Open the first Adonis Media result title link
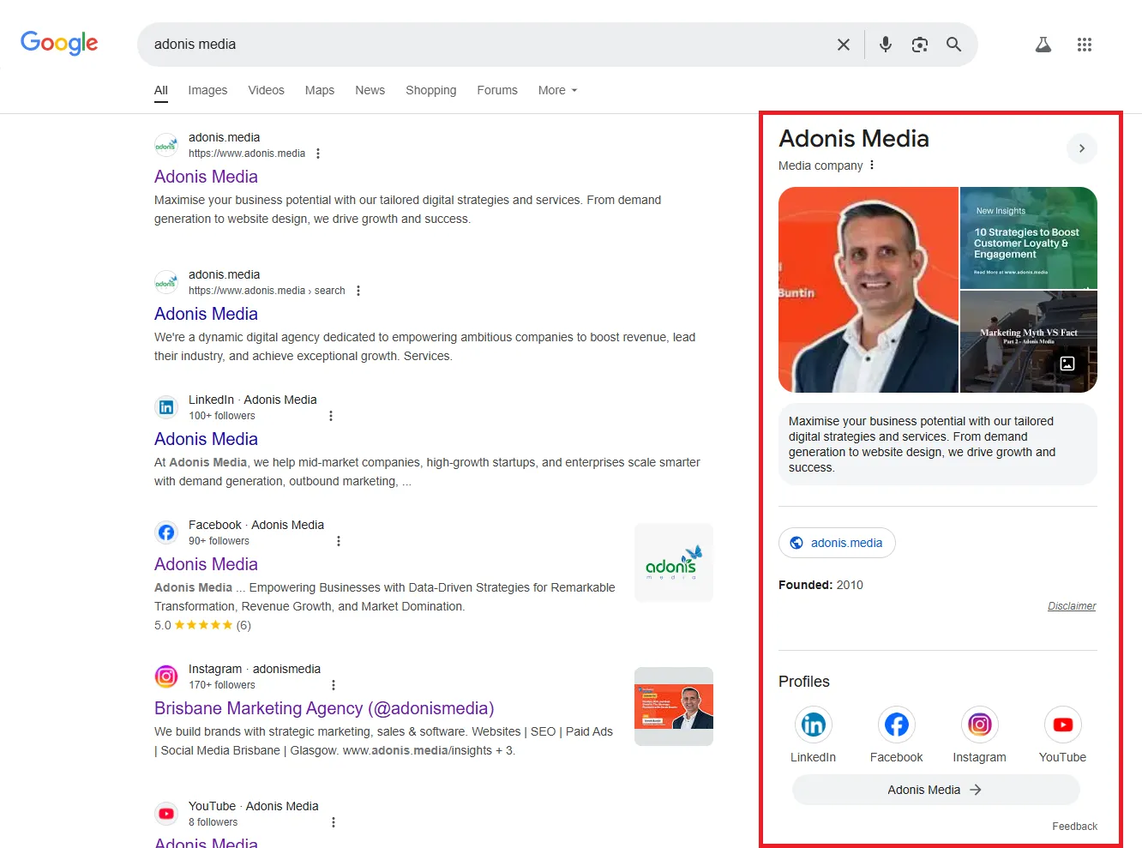 tap(206, 177)
